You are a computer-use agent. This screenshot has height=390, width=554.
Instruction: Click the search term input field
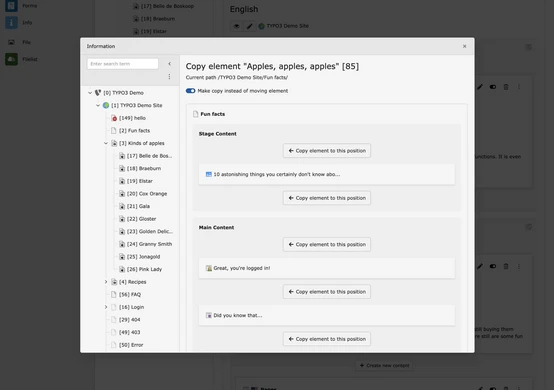(x=123, y=64)
